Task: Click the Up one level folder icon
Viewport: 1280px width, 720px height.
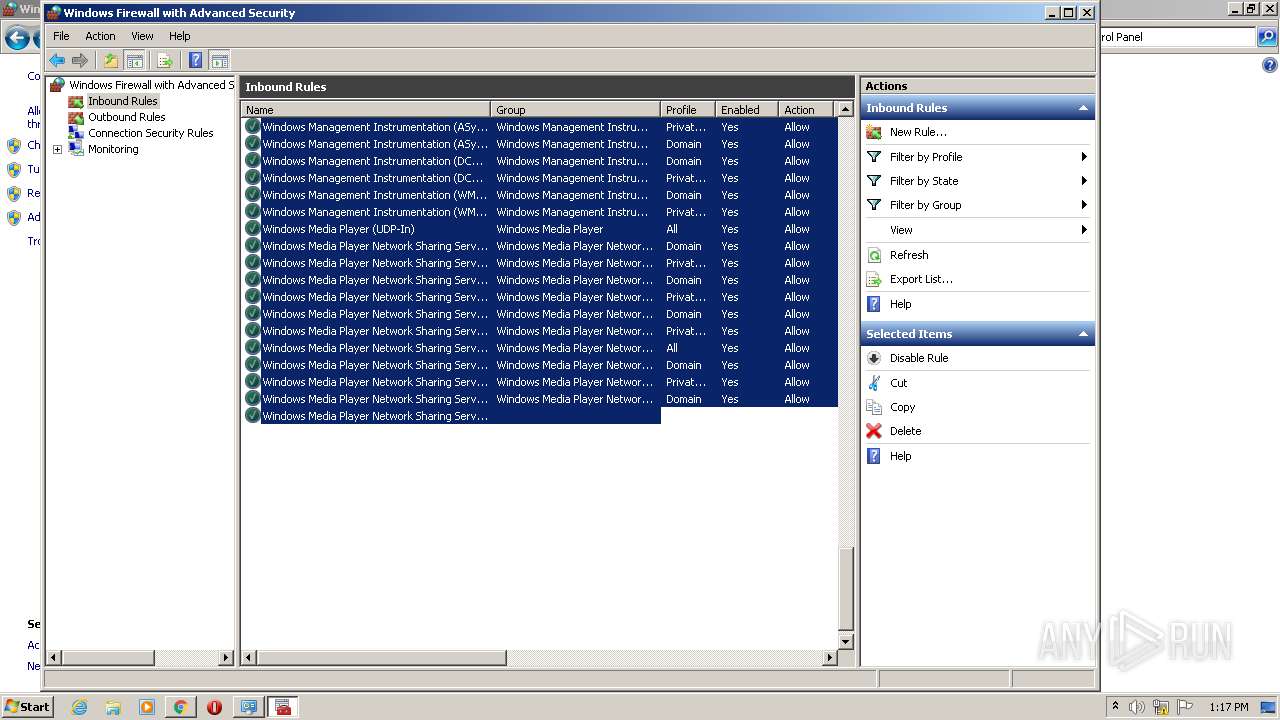Action: tap(111, 60)
